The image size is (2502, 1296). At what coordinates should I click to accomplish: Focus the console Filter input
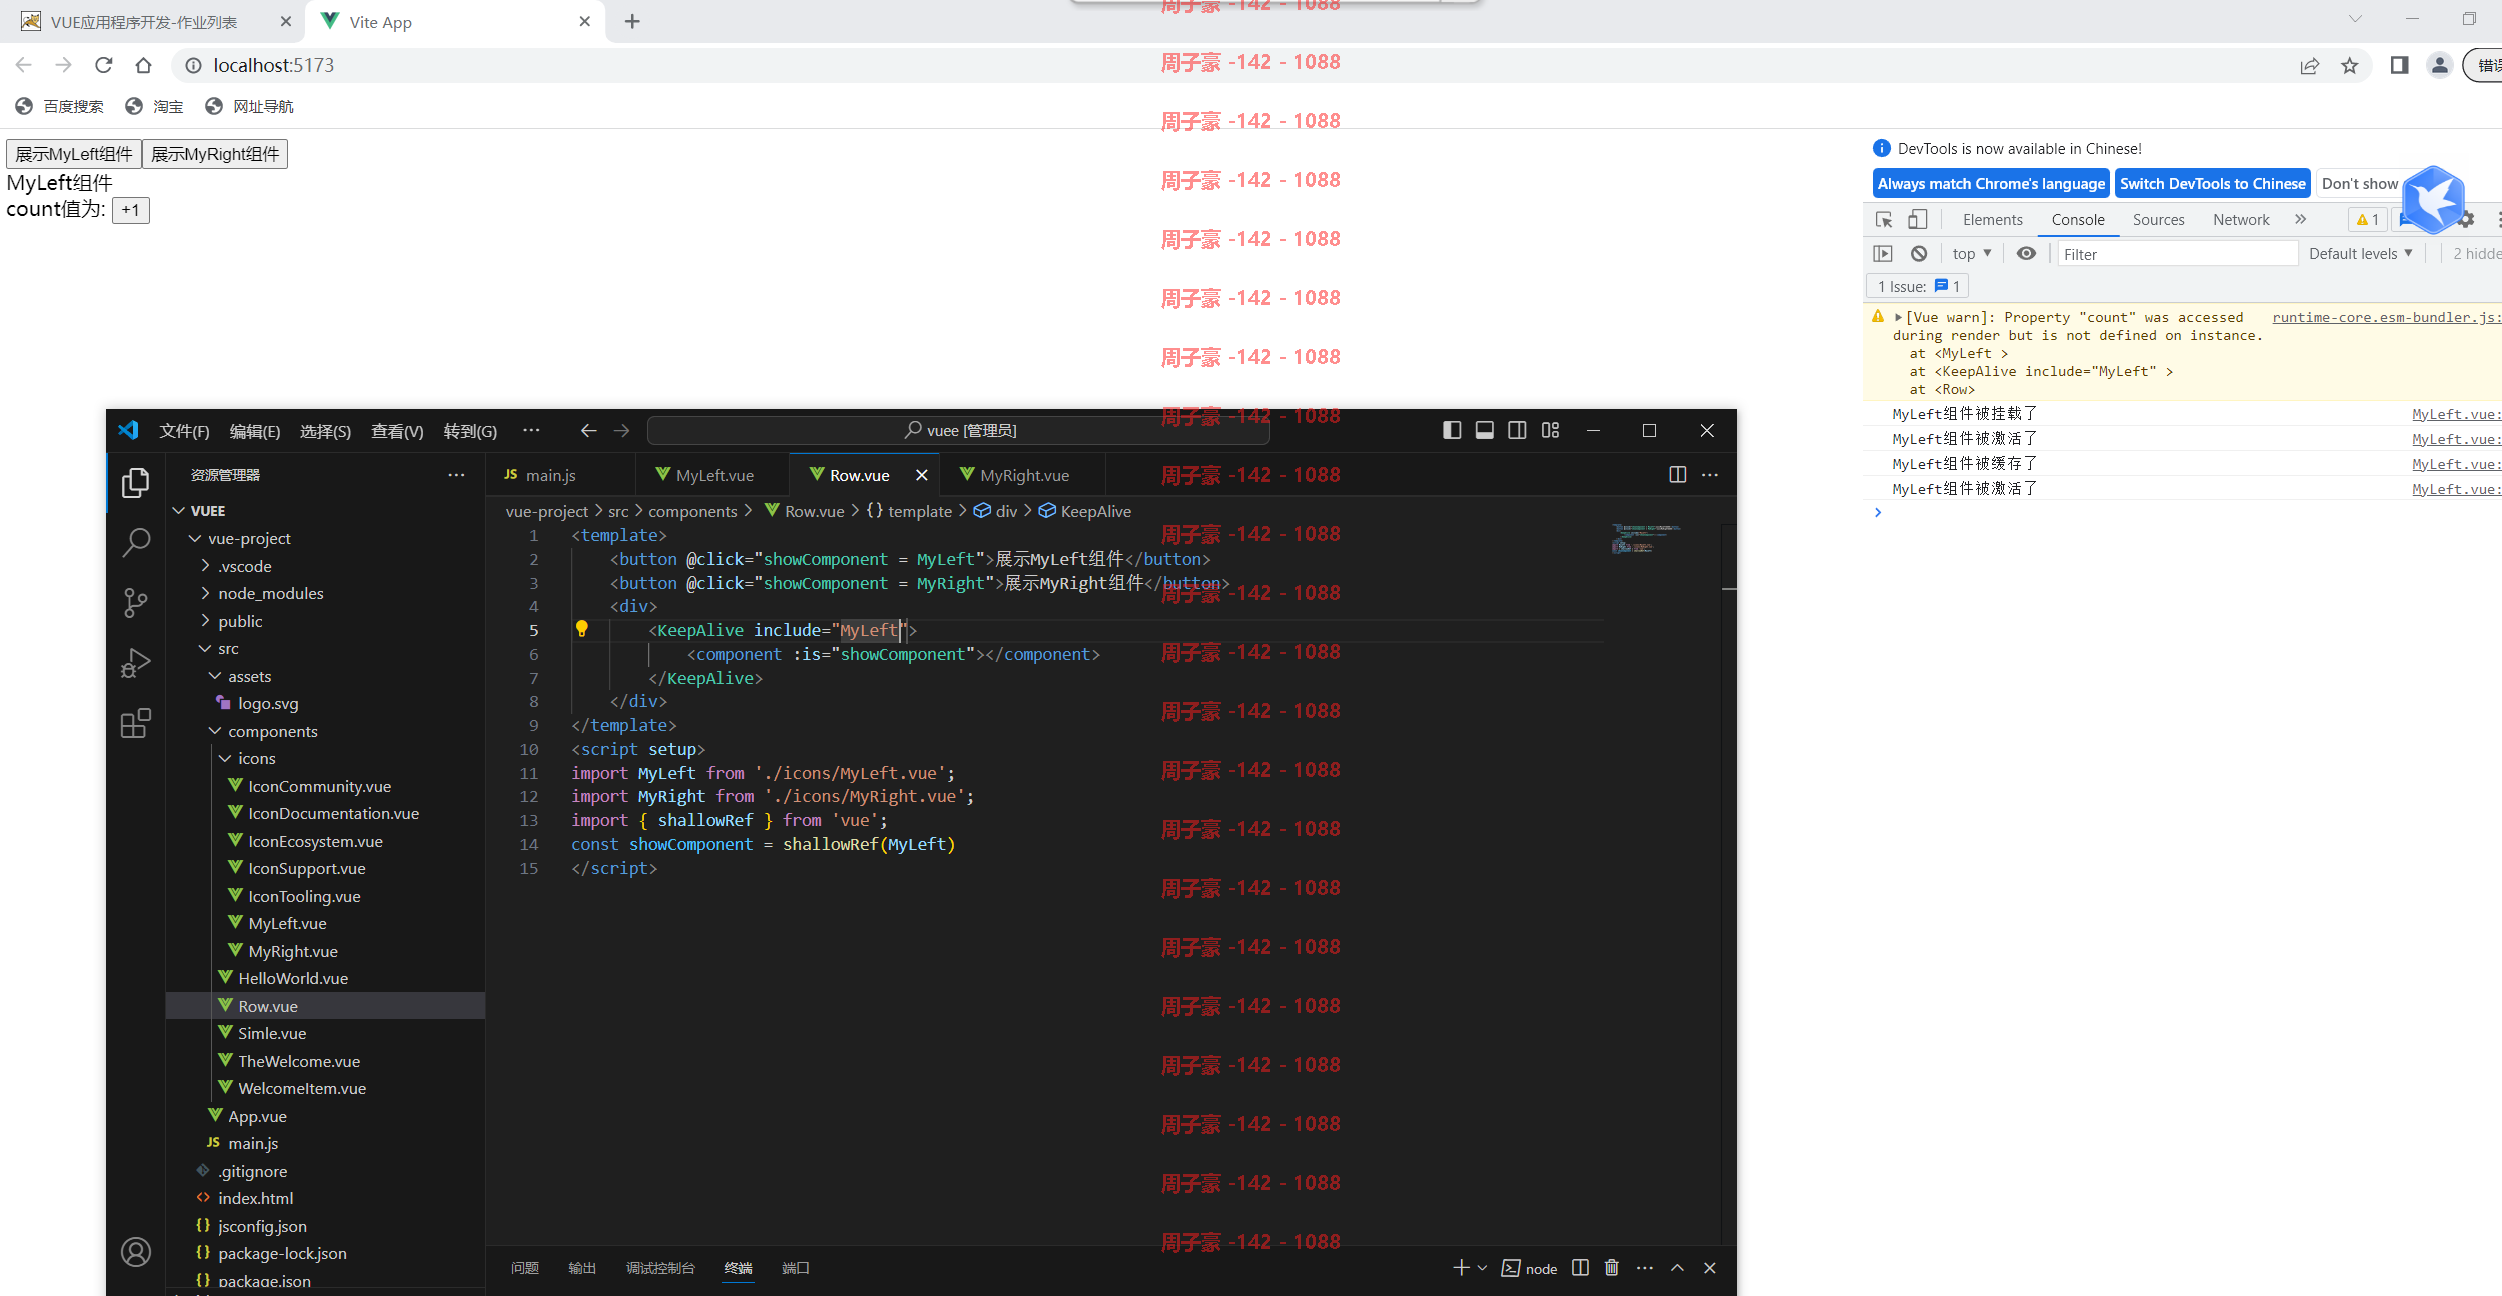click(x=2177, y=254)
